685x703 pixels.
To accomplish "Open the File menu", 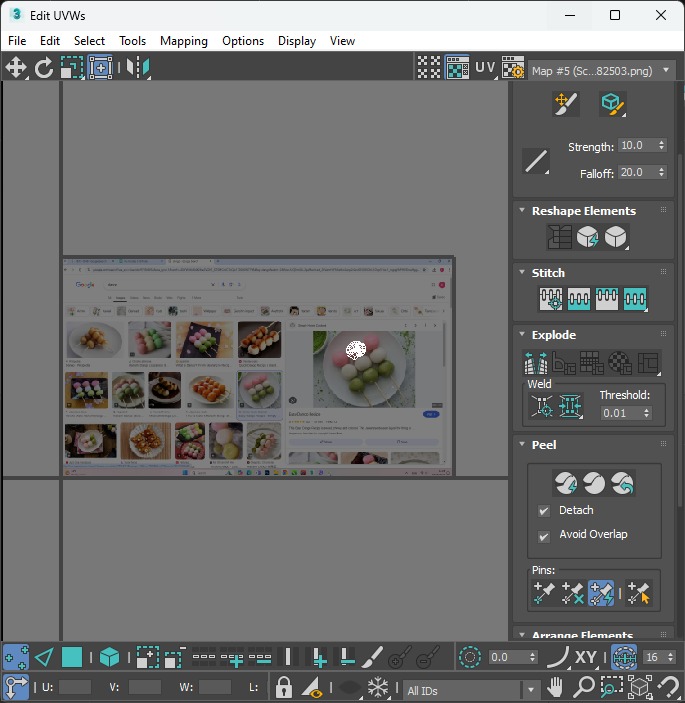I will pos(17,41).
